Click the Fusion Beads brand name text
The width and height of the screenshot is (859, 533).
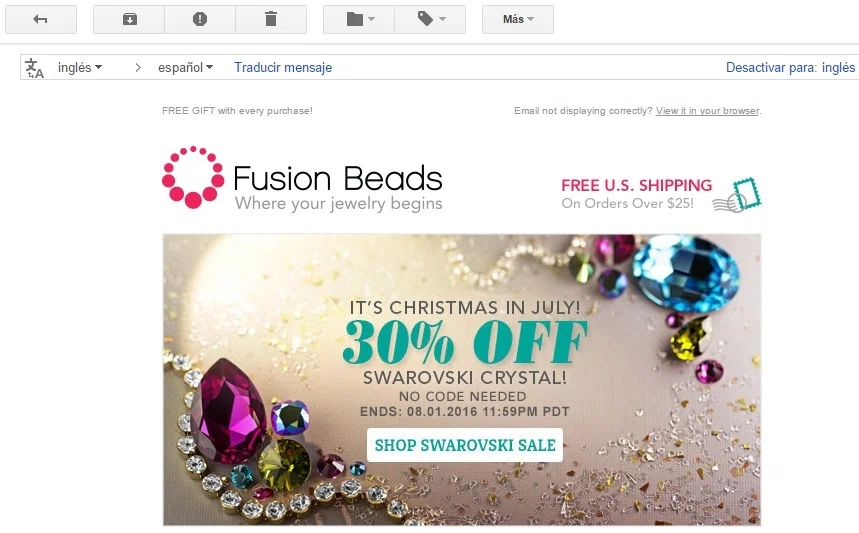point(338,179)
